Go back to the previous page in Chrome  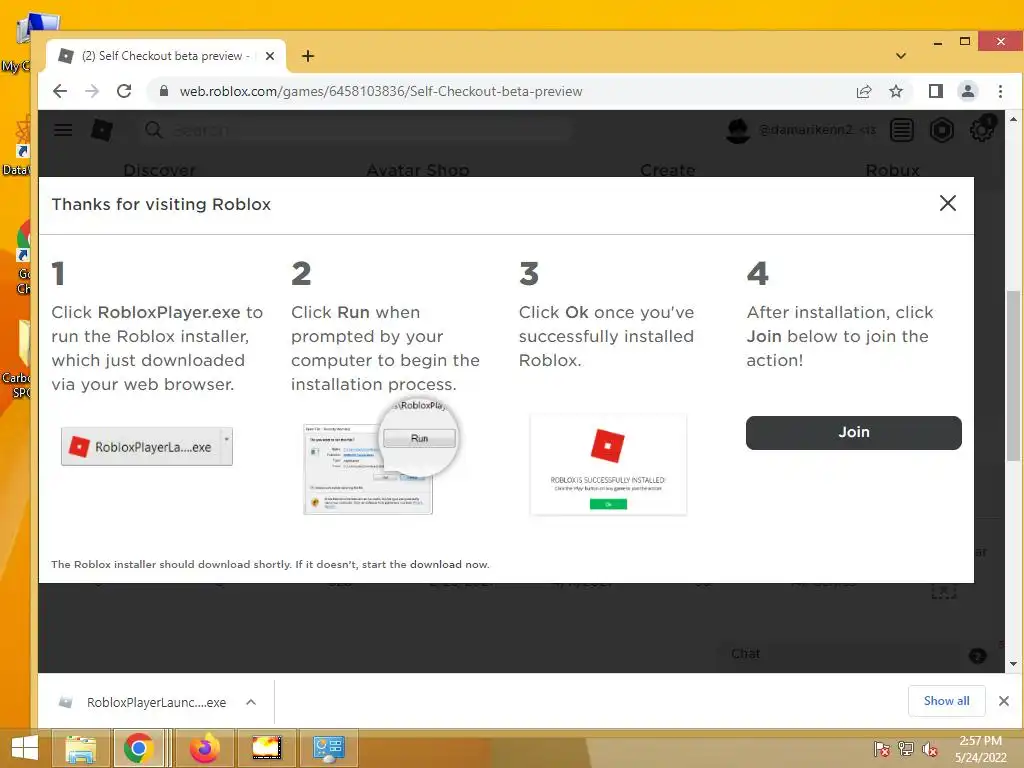pyautogui.click(x=60, y=91)
